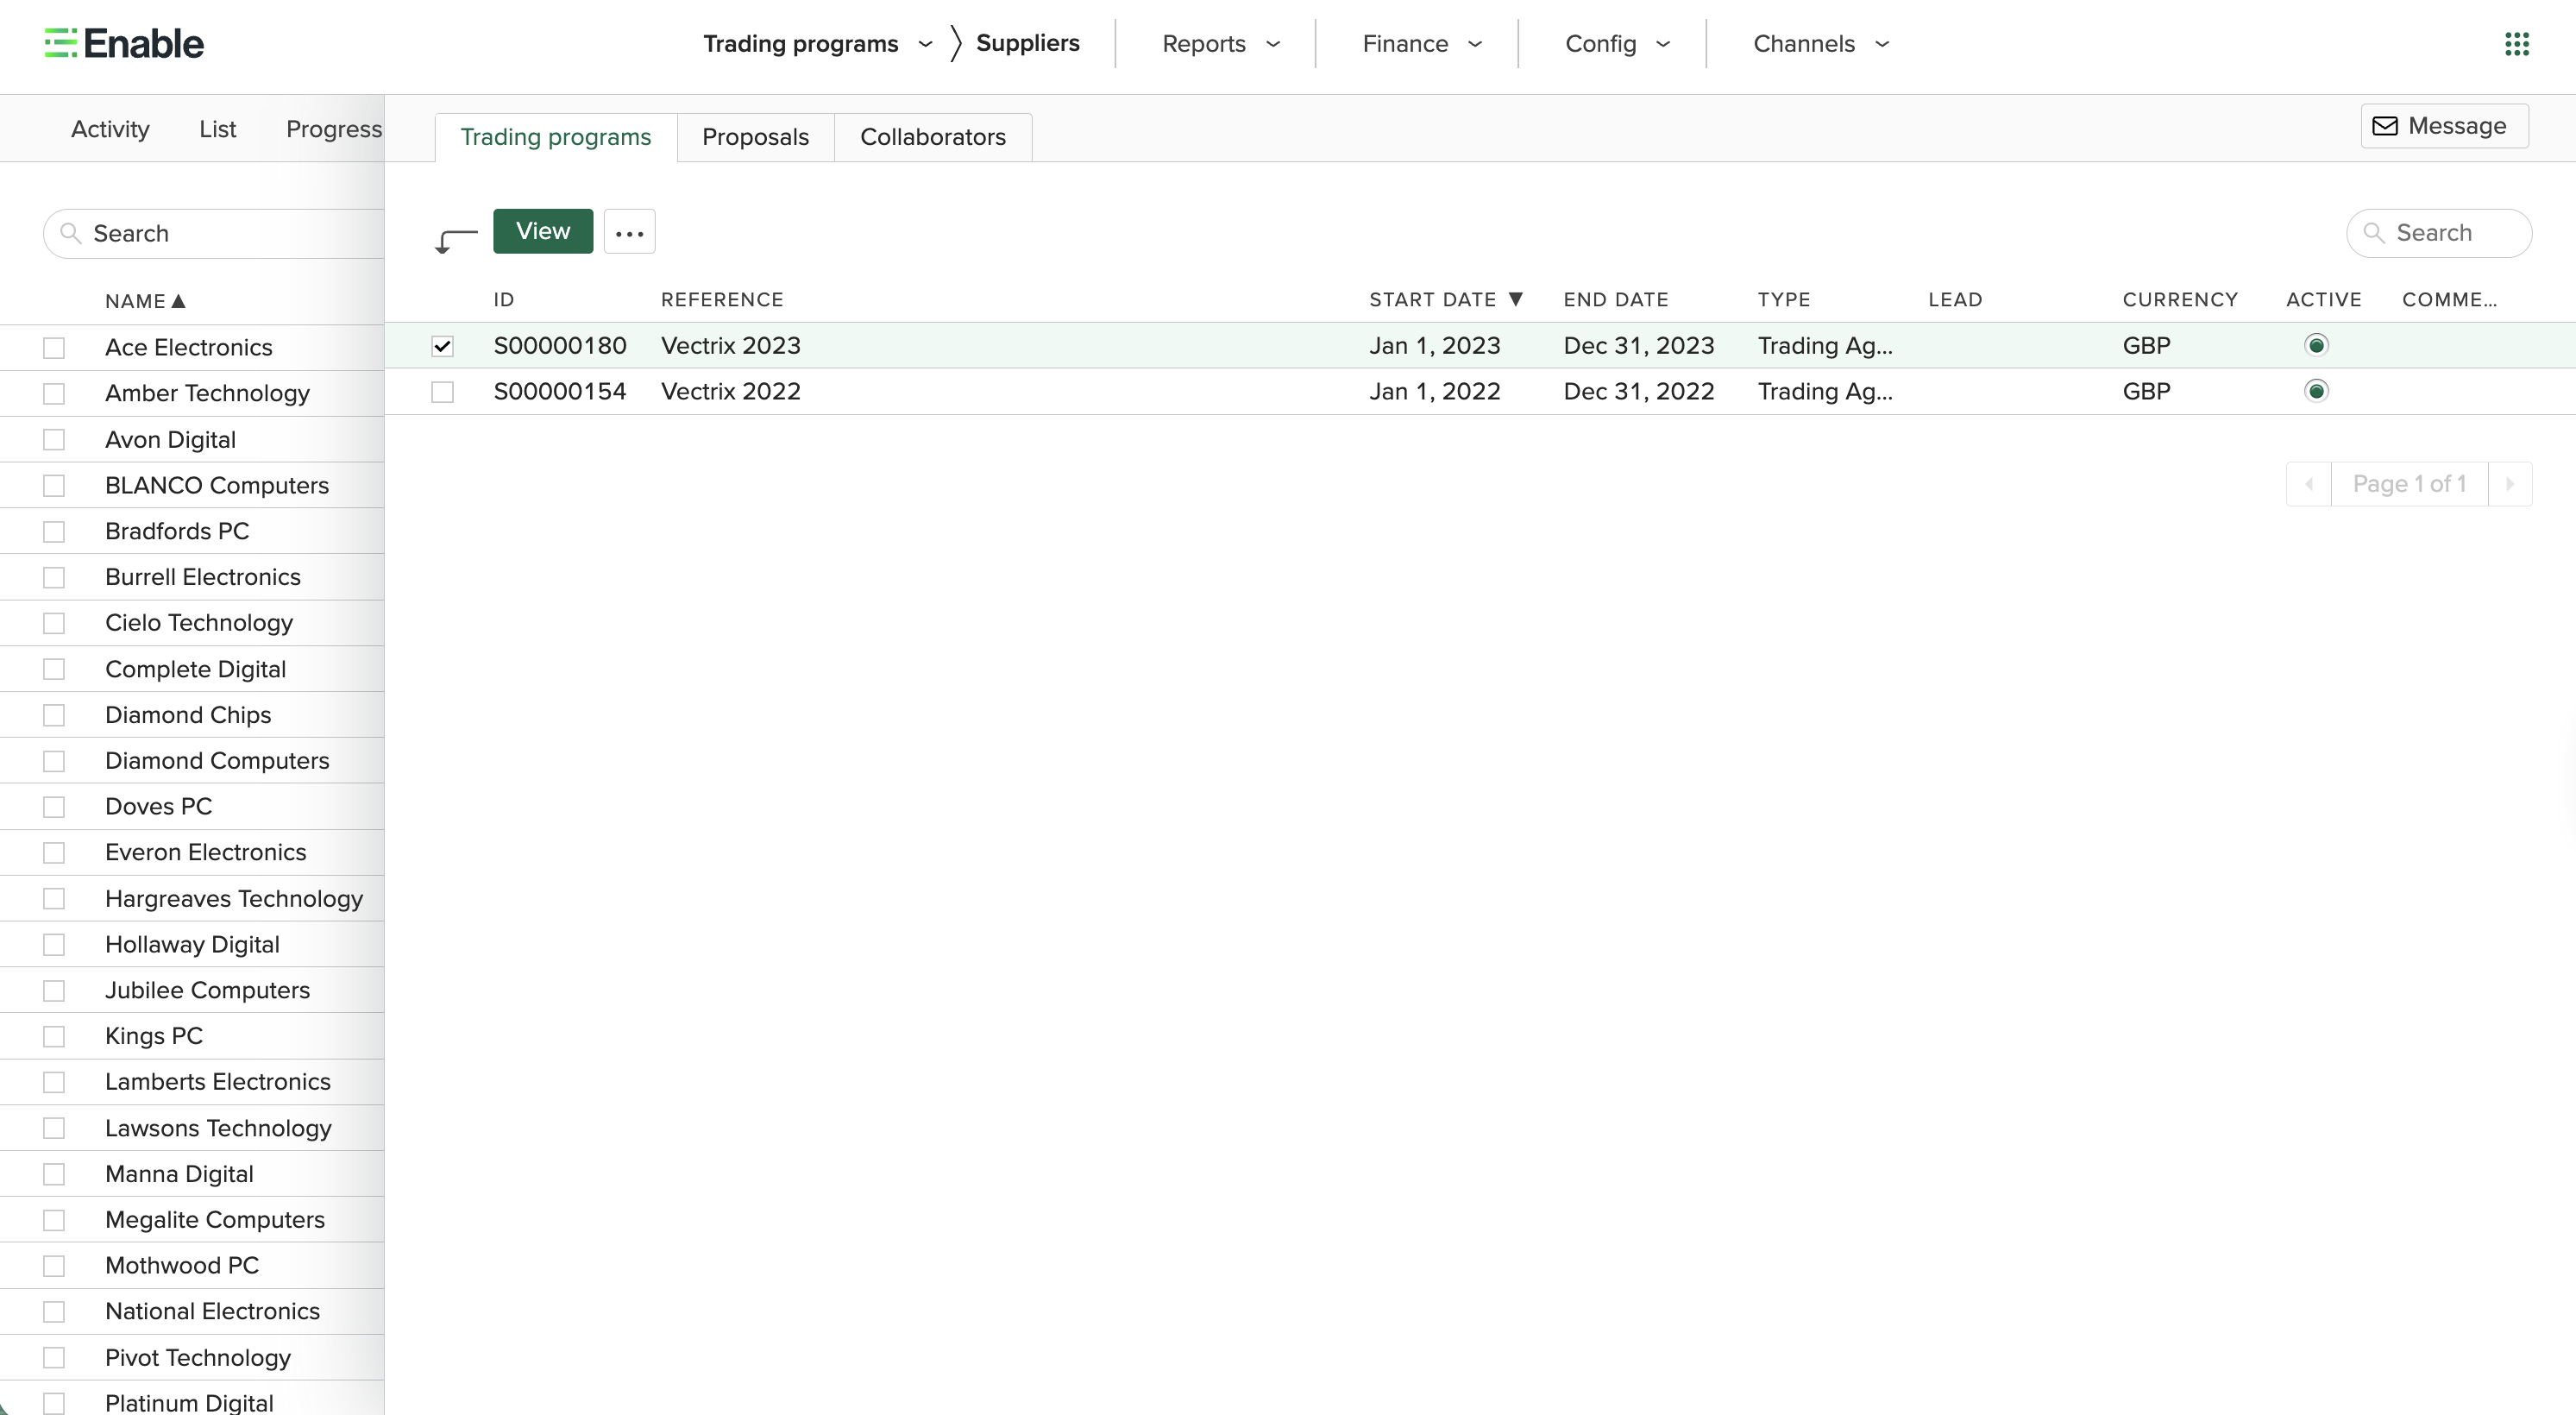Select supplier Lamberts Electronics
Image resolution: width=2576 pixels, height=1415 pixels.
pyautogui.click(x=218, y=1082)
